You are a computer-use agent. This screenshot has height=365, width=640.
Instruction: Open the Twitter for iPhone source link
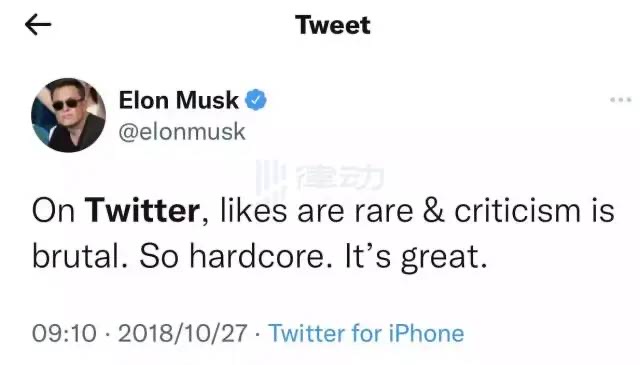(366, 333)
